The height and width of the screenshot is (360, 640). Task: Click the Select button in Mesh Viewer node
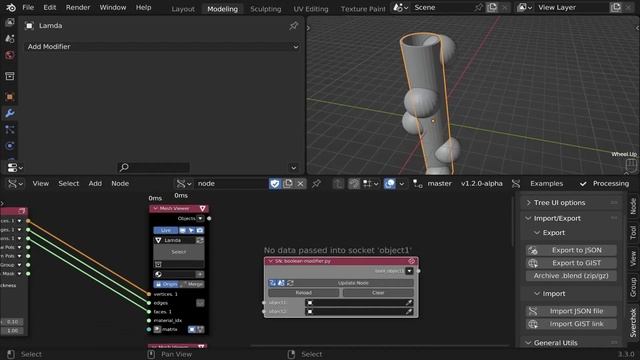pos(178,252)
